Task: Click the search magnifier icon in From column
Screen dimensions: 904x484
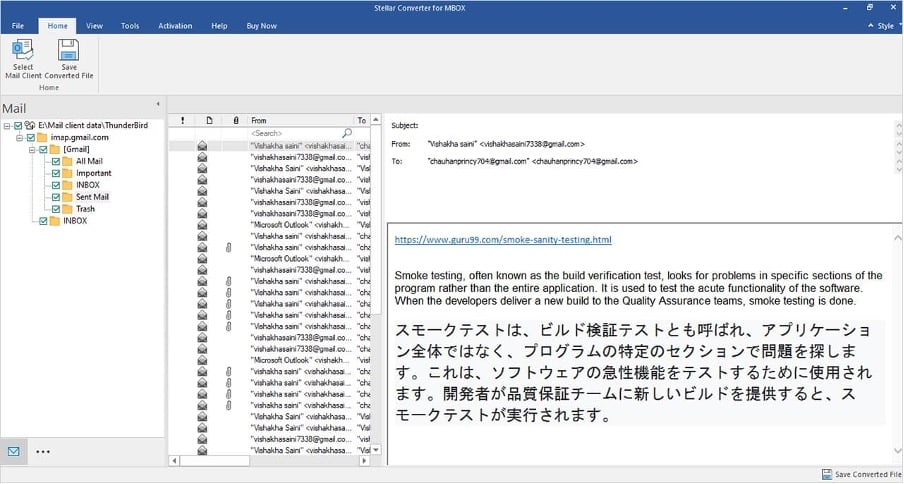Action: click(347, 133)
